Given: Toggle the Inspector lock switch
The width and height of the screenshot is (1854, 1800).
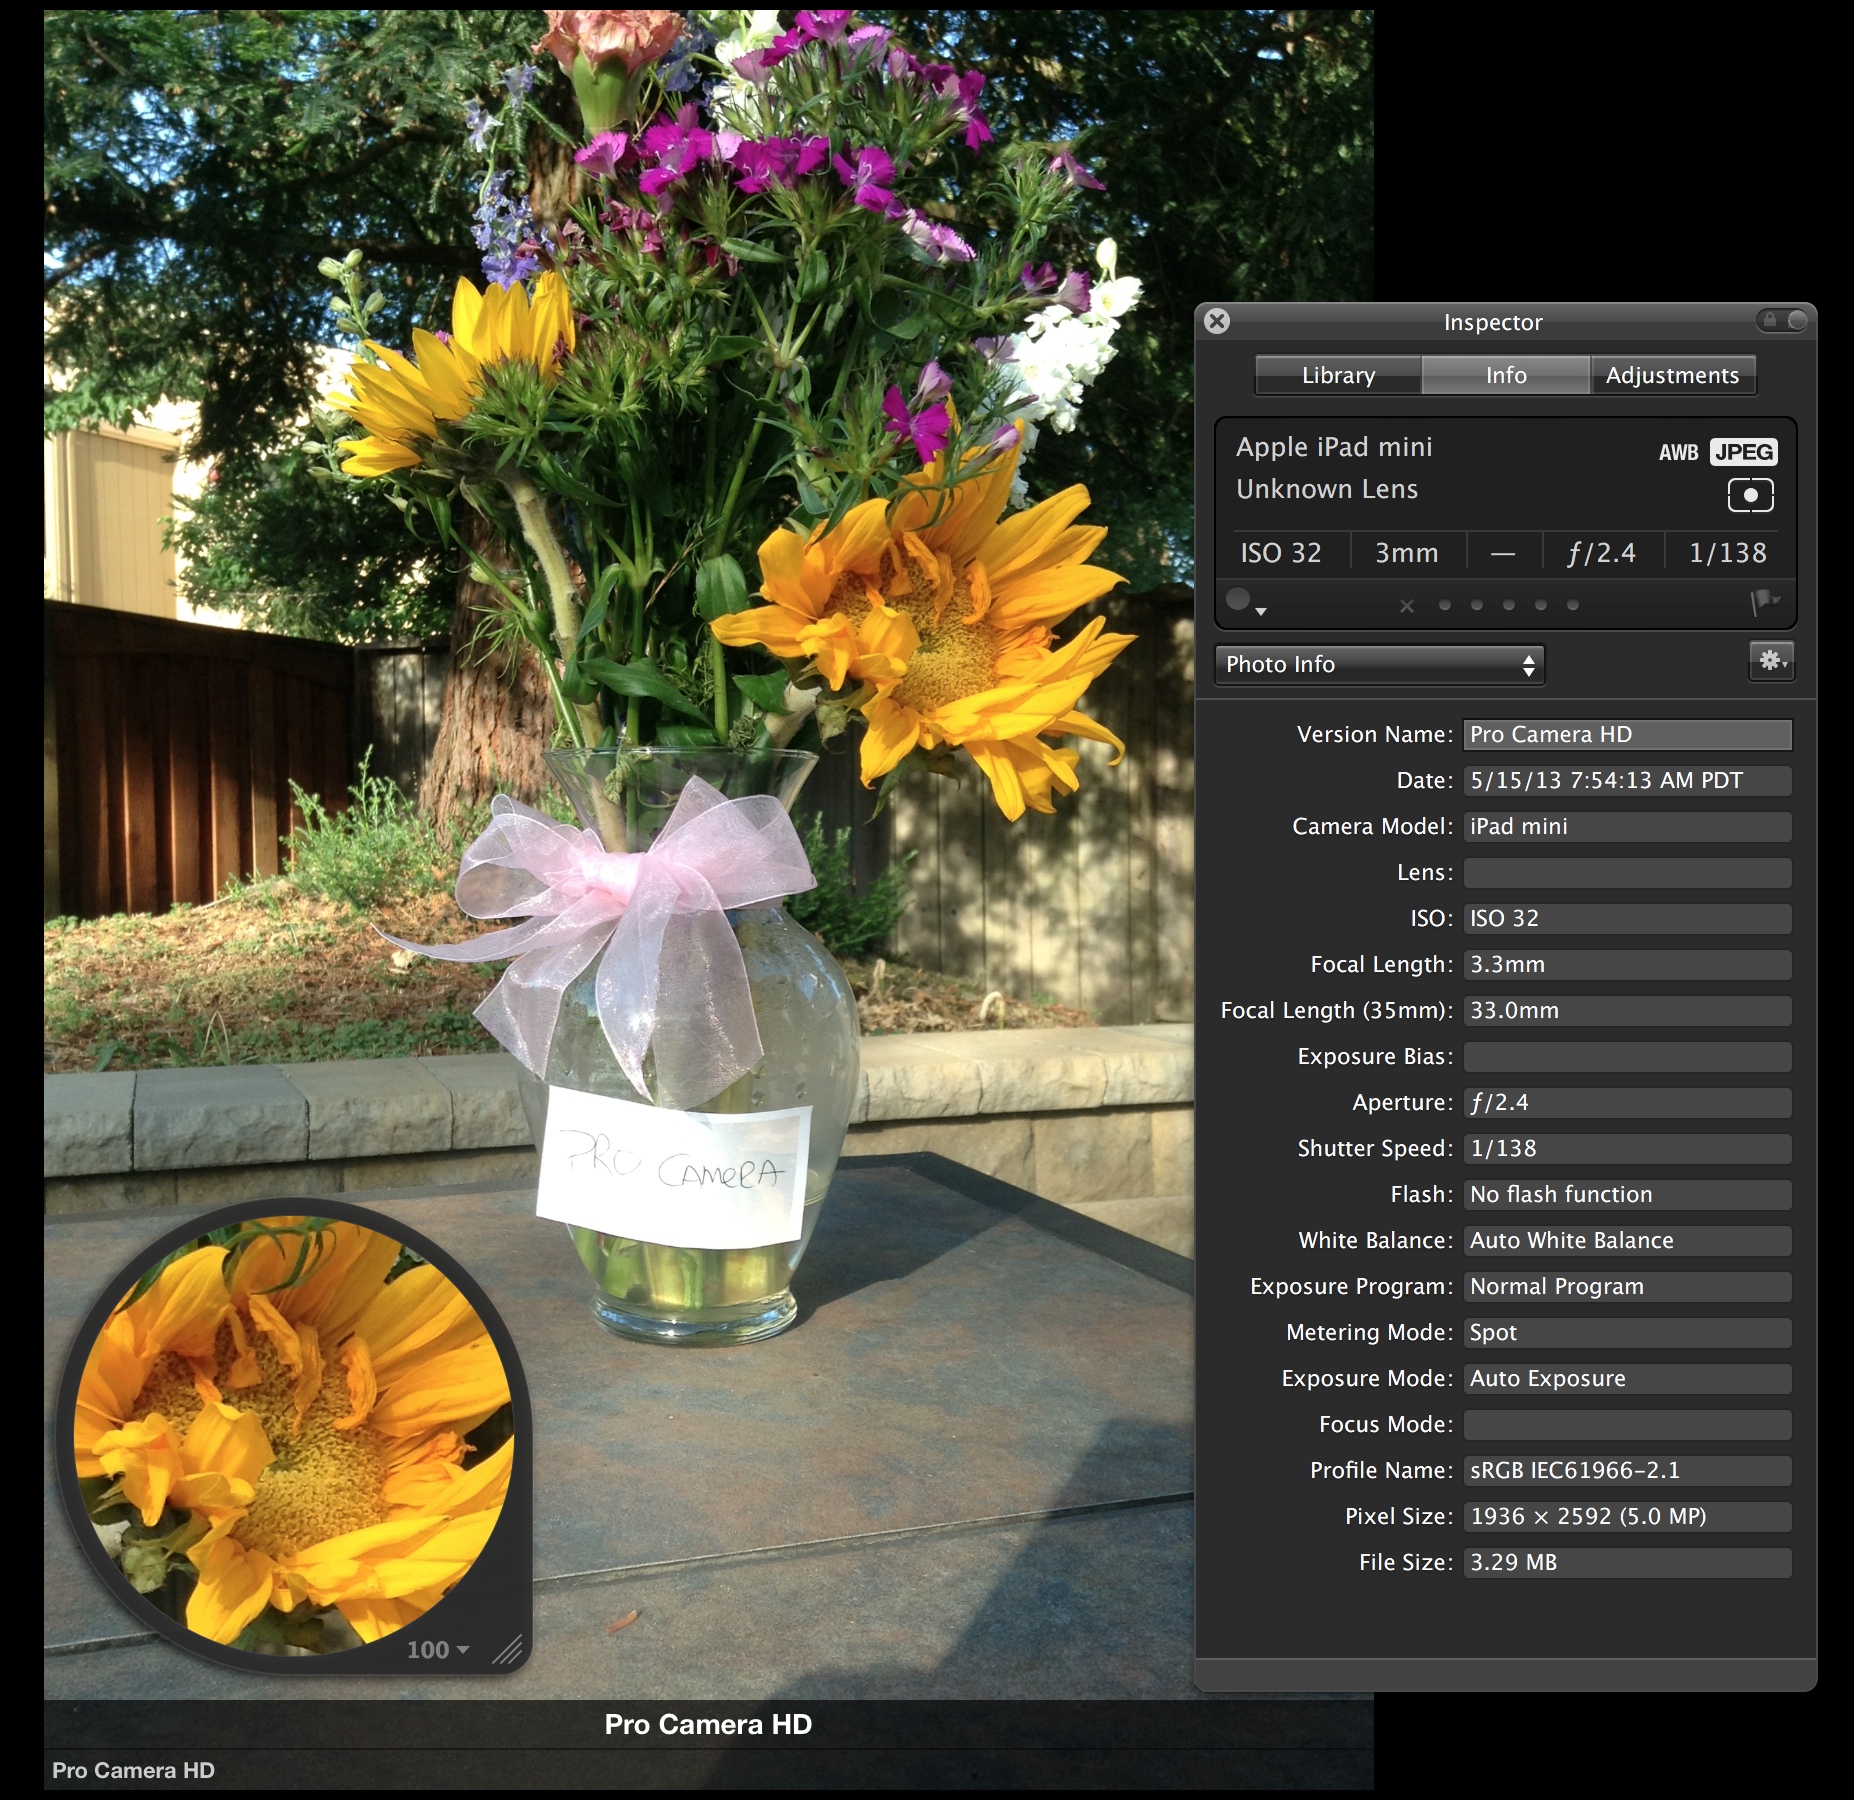Looking at the screenshot, I should tap(1783, 321).
